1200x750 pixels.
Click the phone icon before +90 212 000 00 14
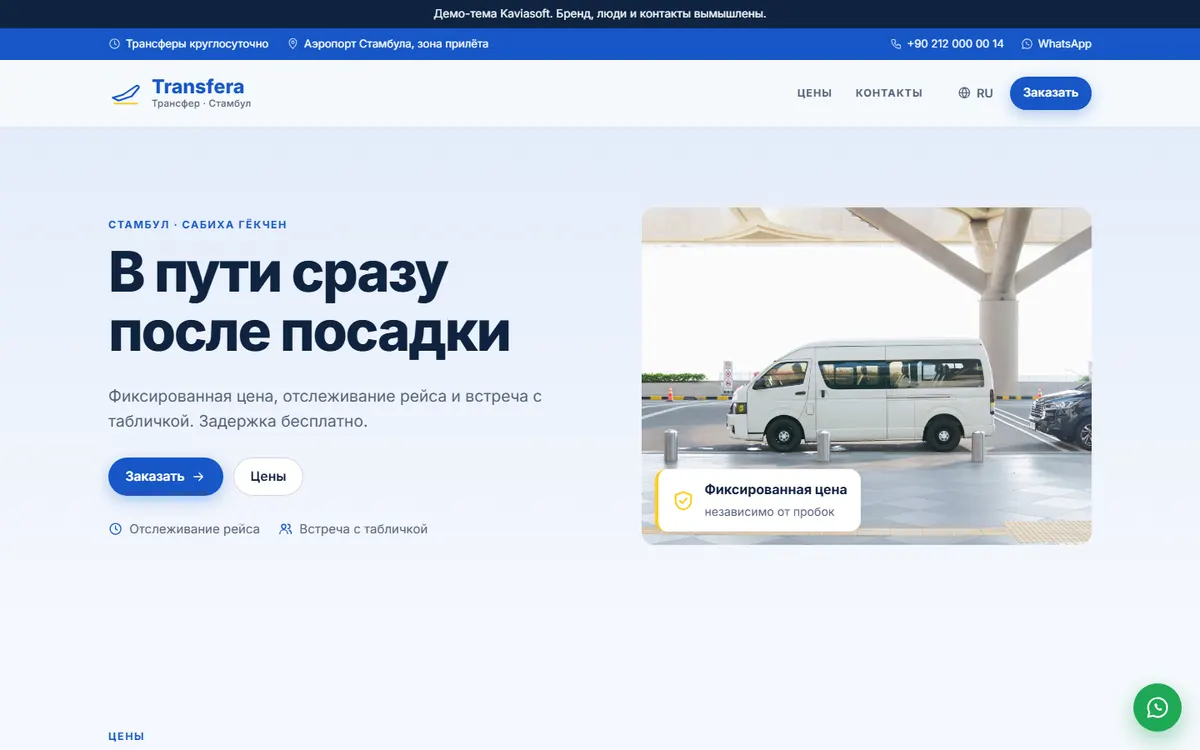point(896,44)
